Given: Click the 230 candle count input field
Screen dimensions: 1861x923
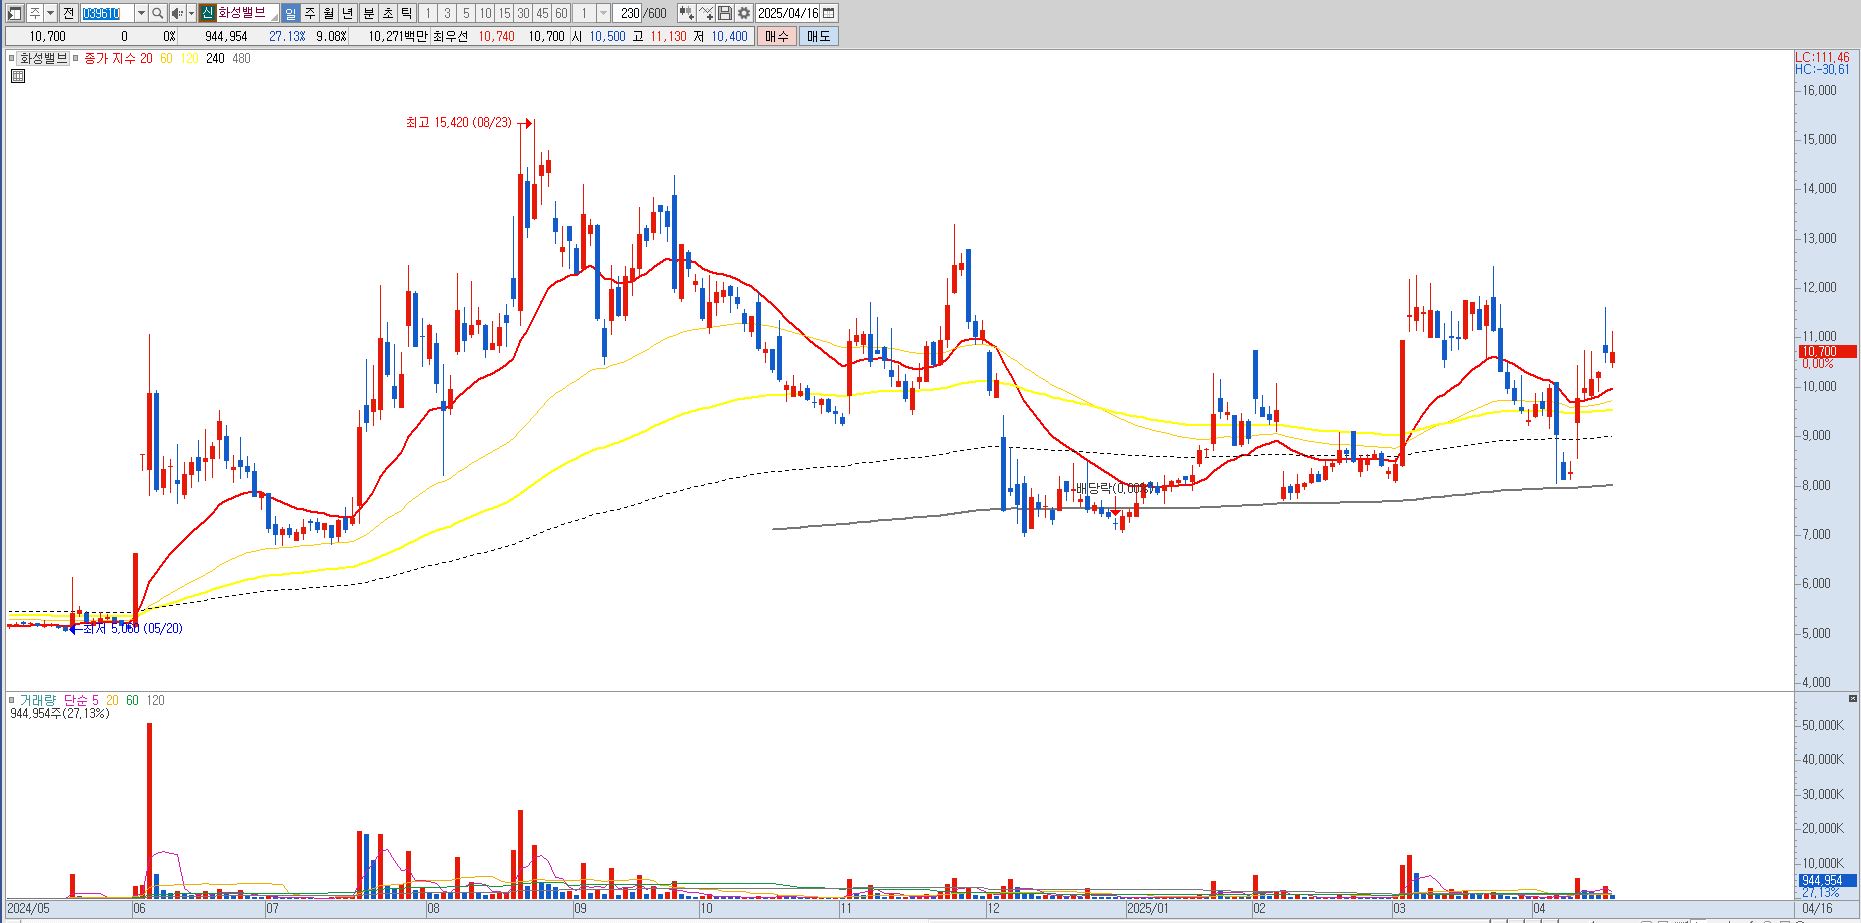Looking at the screenshot, I should pyautogui.click(x=627, y=13).
